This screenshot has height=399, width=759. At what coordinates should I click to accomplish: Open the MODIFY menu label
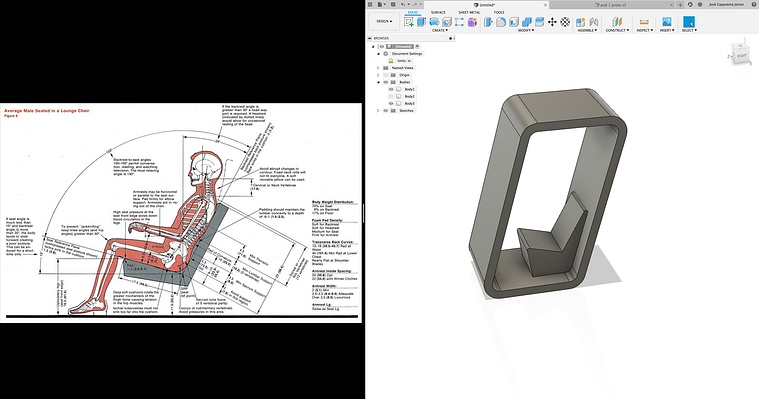tap(526, 31)
